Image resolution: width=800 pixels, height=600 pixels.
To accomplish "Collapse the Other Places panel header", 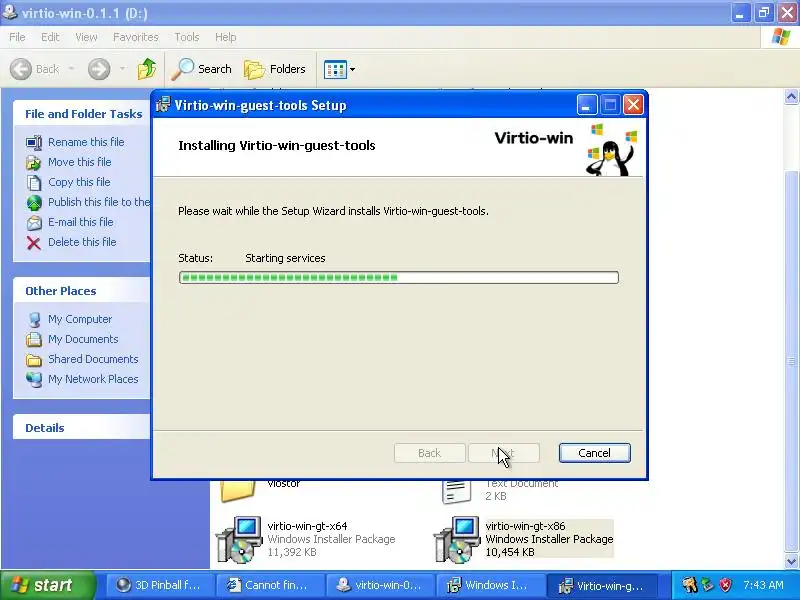I will (82, 291).
